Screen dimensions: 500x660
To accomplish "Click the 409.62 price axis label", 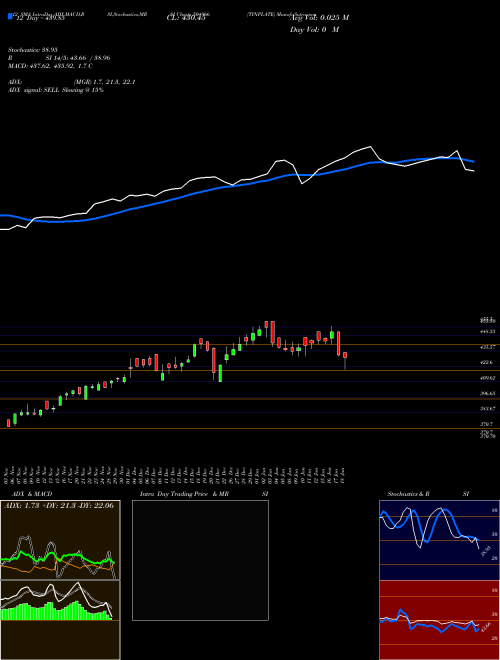I will [x=488, y=378].
